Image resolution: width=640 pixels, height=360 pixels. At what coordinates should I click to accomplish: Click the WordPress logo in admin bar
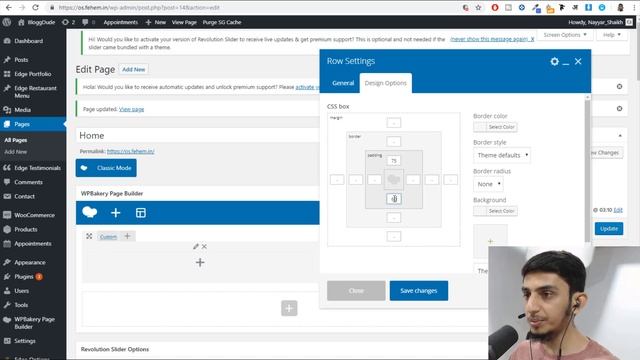click(x=7, y=22)
